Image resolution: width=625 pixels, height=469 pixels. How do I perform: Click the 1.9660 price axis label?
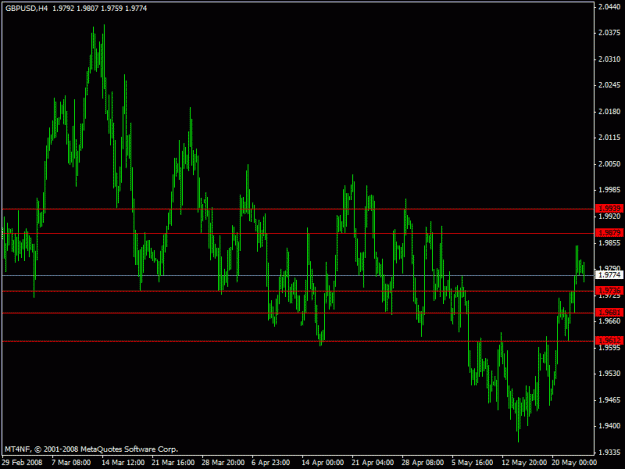coord(609,321)
